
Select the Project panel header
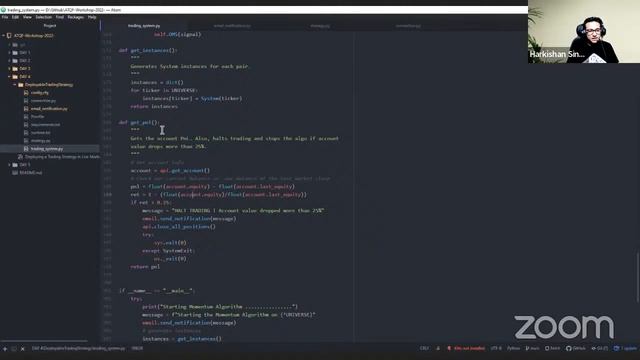click(x=50, y=26)
